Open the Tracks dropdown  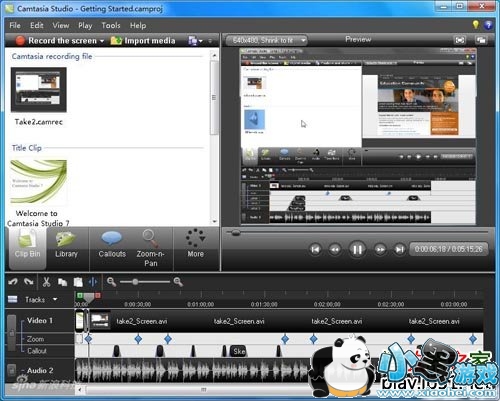[x=55, y=299]
